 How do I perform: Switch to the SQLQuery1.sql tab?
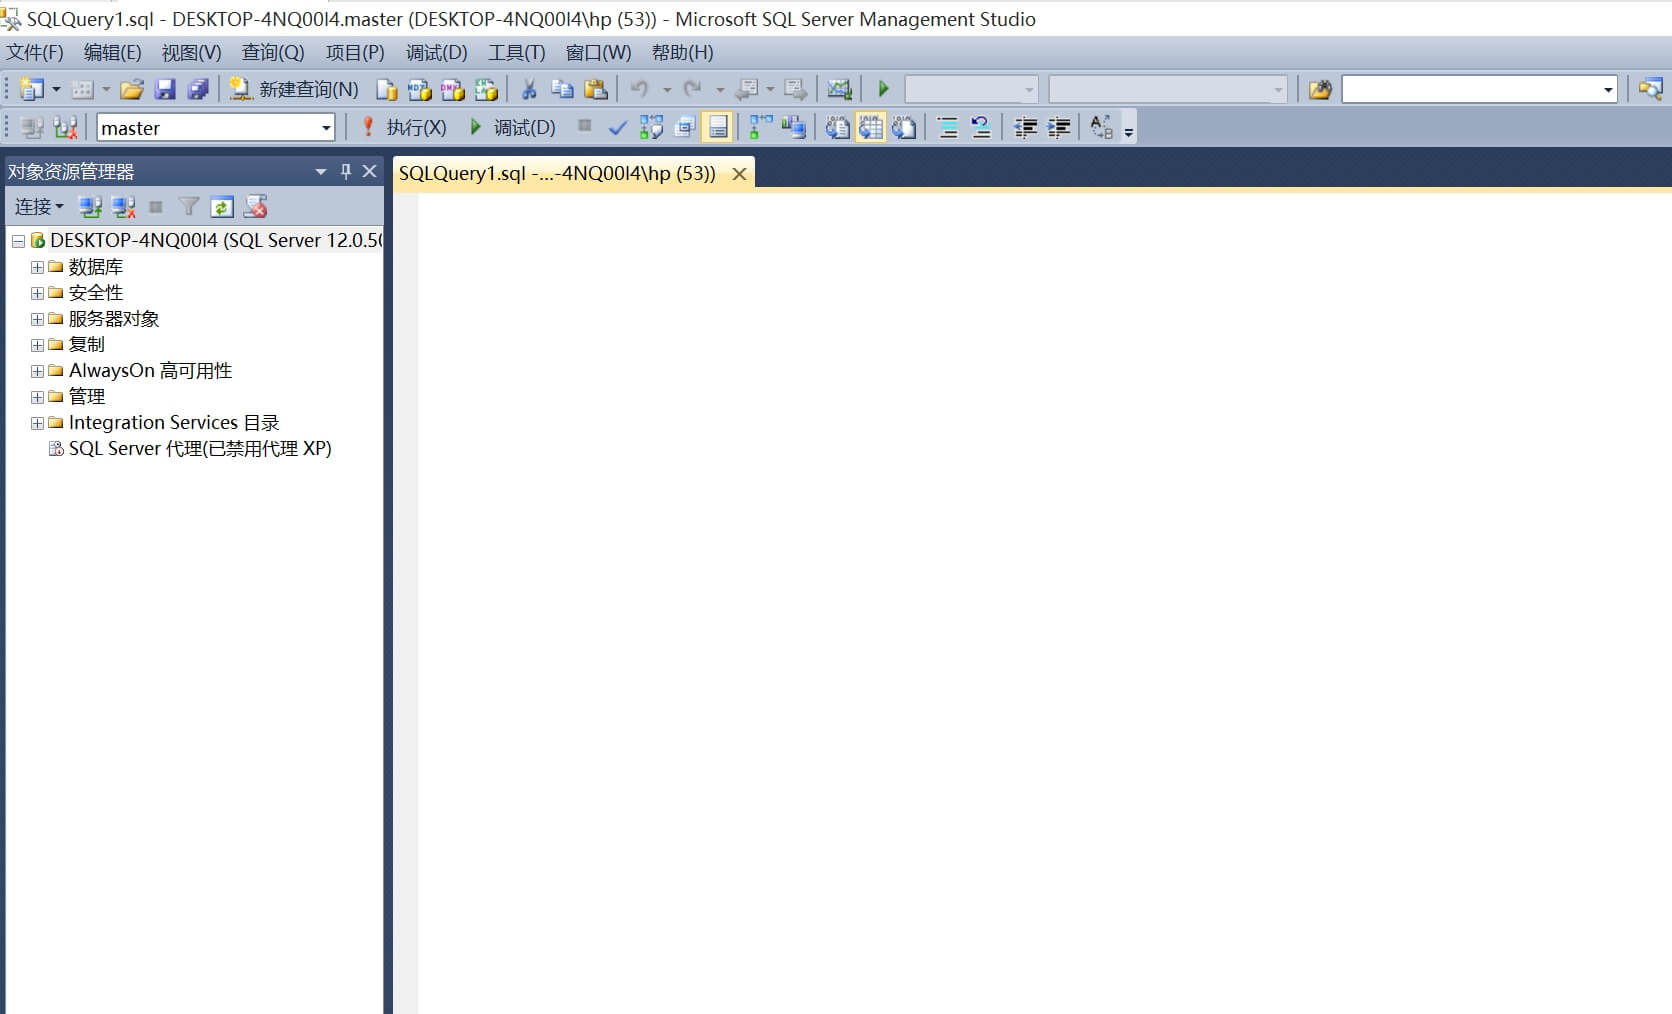pos(557,173)
